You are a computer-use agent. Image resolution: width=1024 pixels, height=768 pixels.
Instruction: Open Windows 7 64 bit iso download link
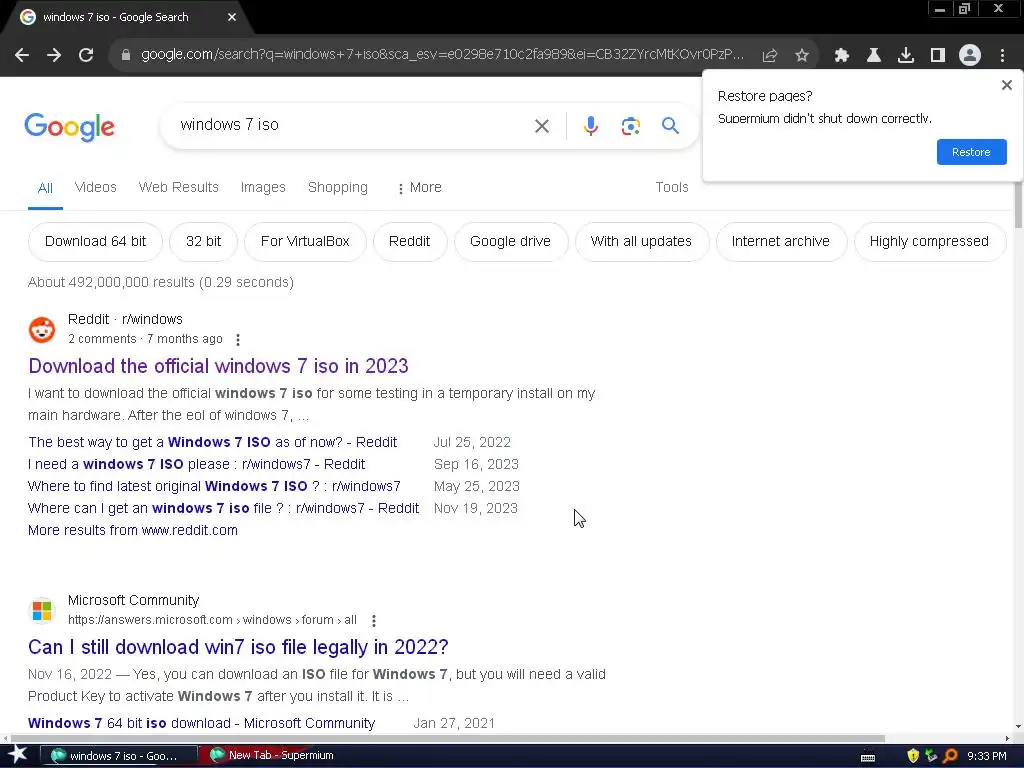(201, 723)
